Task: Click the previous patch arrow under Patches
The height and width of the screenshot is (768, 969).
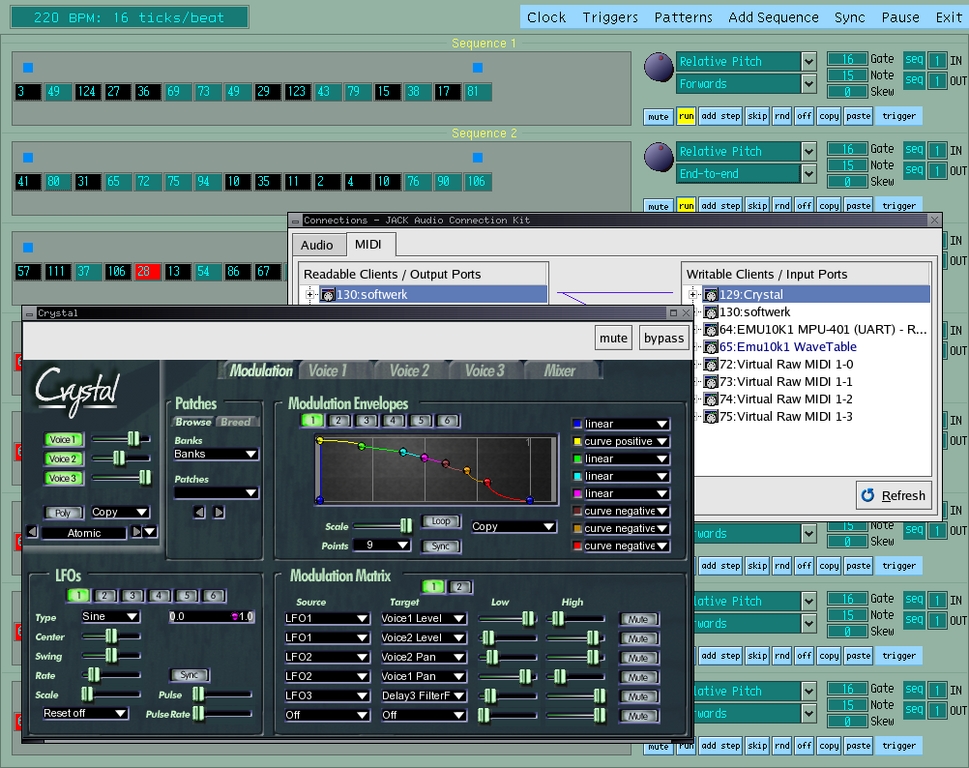Action: click(x=199, y=512)
